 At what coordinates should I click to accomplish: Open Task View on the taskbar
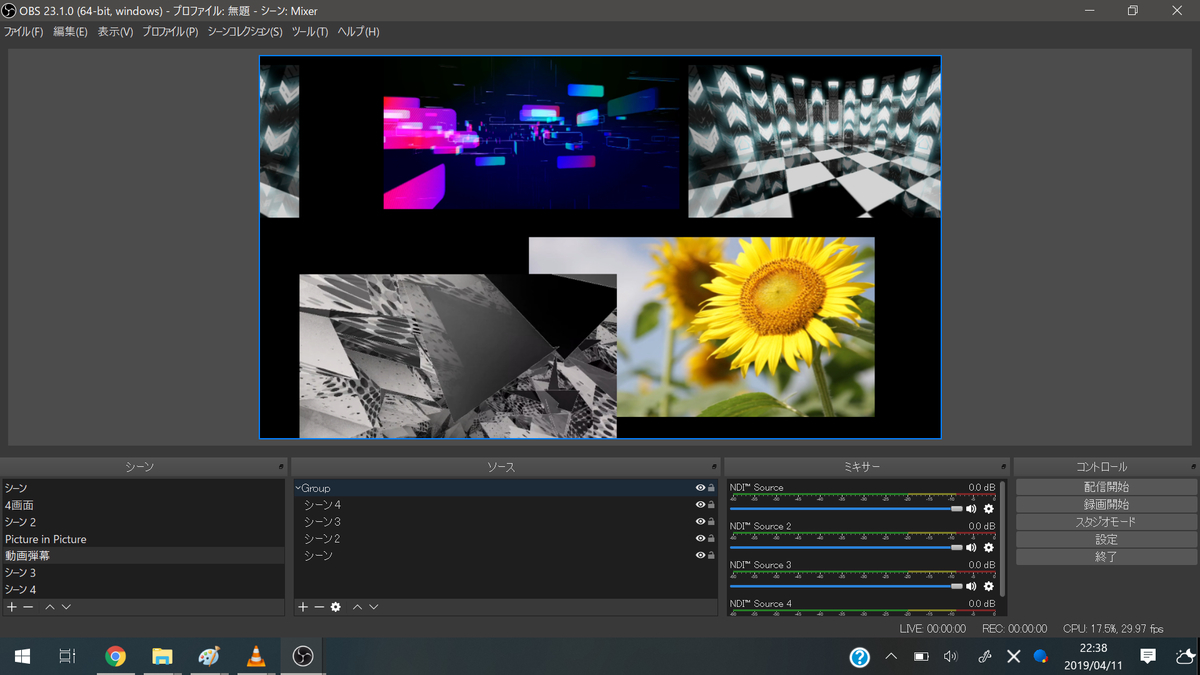pyautogui.click(x=67, y=656)
